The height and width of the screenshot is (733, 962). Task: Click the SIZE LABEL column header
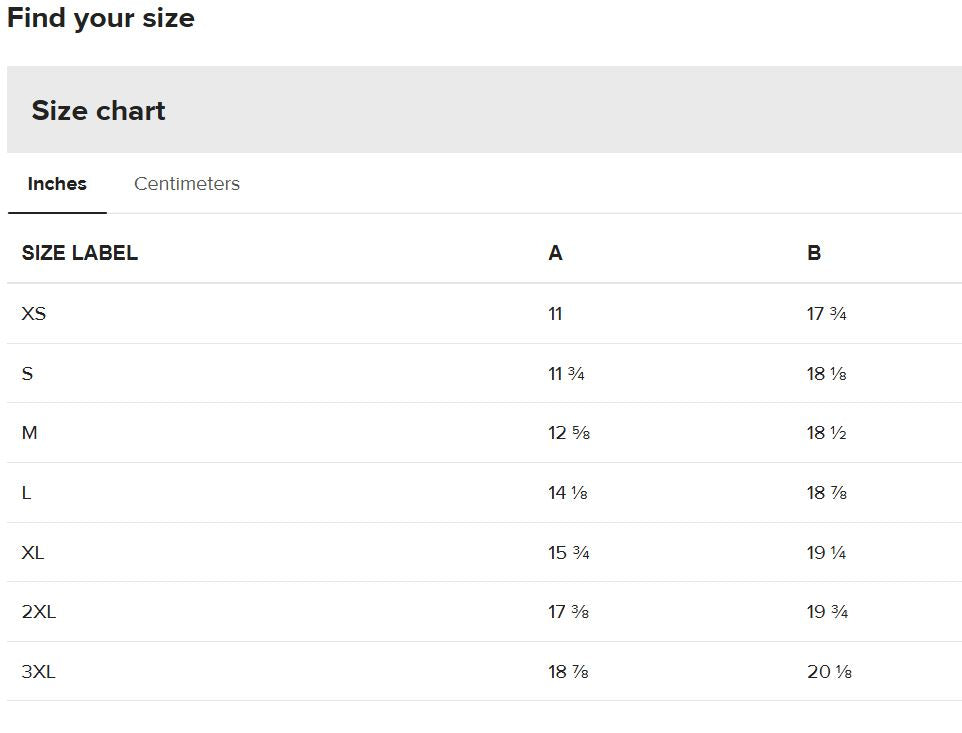tap(80, 253)
